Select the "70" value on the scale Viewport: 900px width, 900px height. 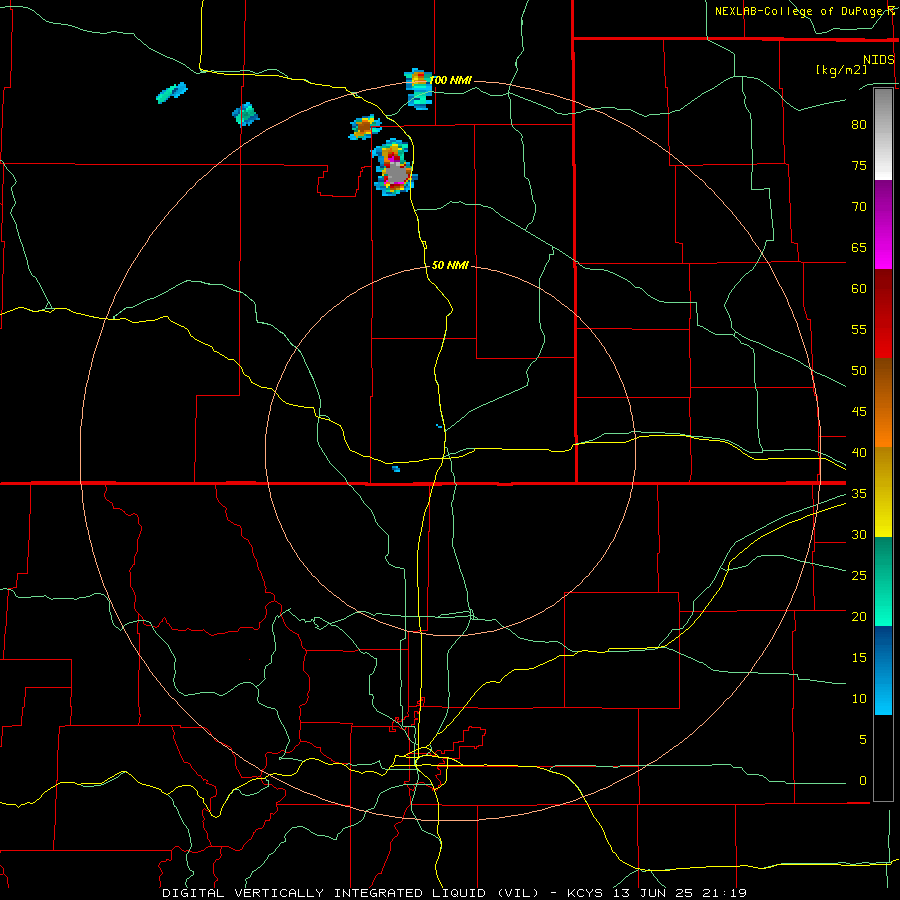pos(859,207)
